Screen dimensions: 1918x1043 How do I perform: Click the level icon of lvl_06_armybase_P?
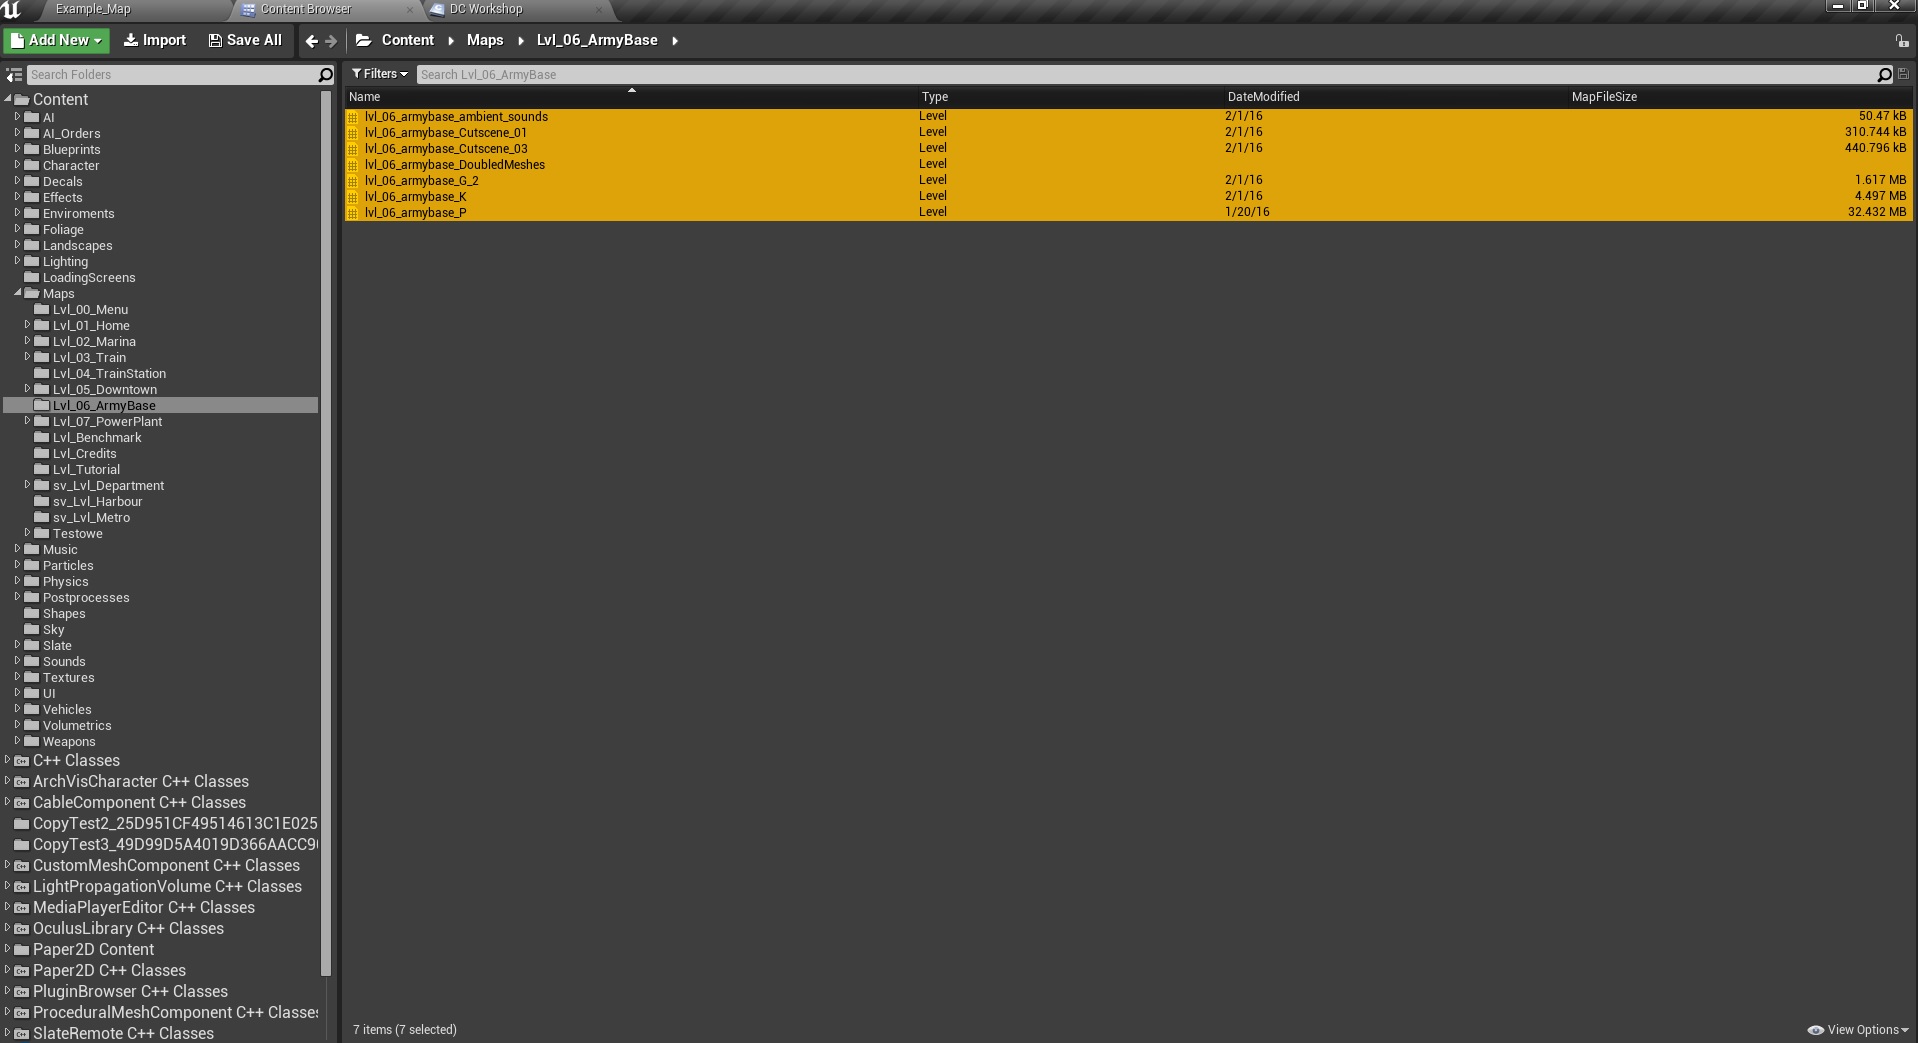click(352, 213)
